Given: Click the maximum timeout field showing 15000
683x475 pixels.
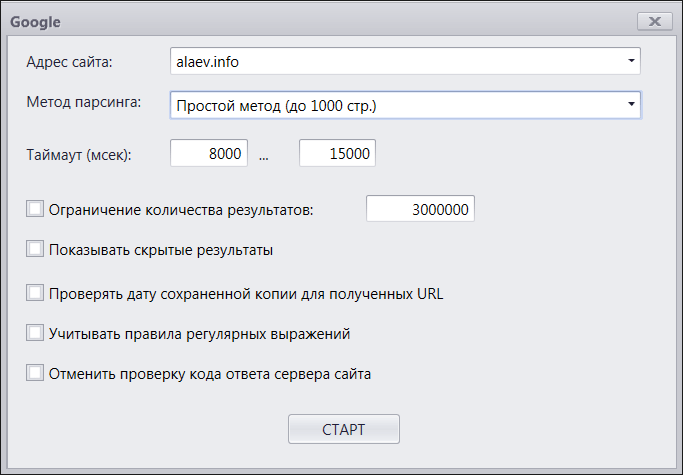Looking at the screenshot, I should pos(337,154).
